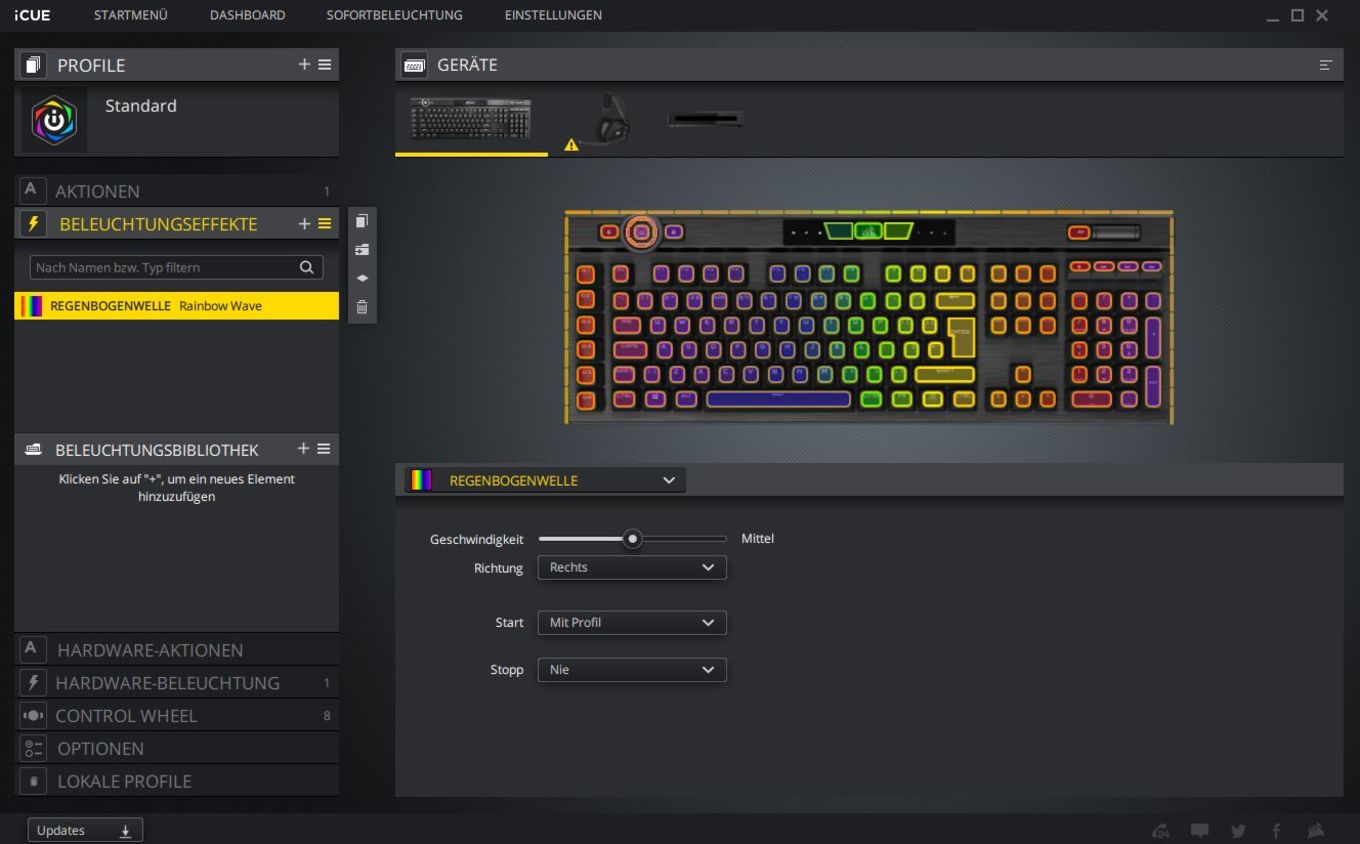Click the iCUE logo
The width and height of the screenshot is (1360, 844).
(x=32, y=15)
